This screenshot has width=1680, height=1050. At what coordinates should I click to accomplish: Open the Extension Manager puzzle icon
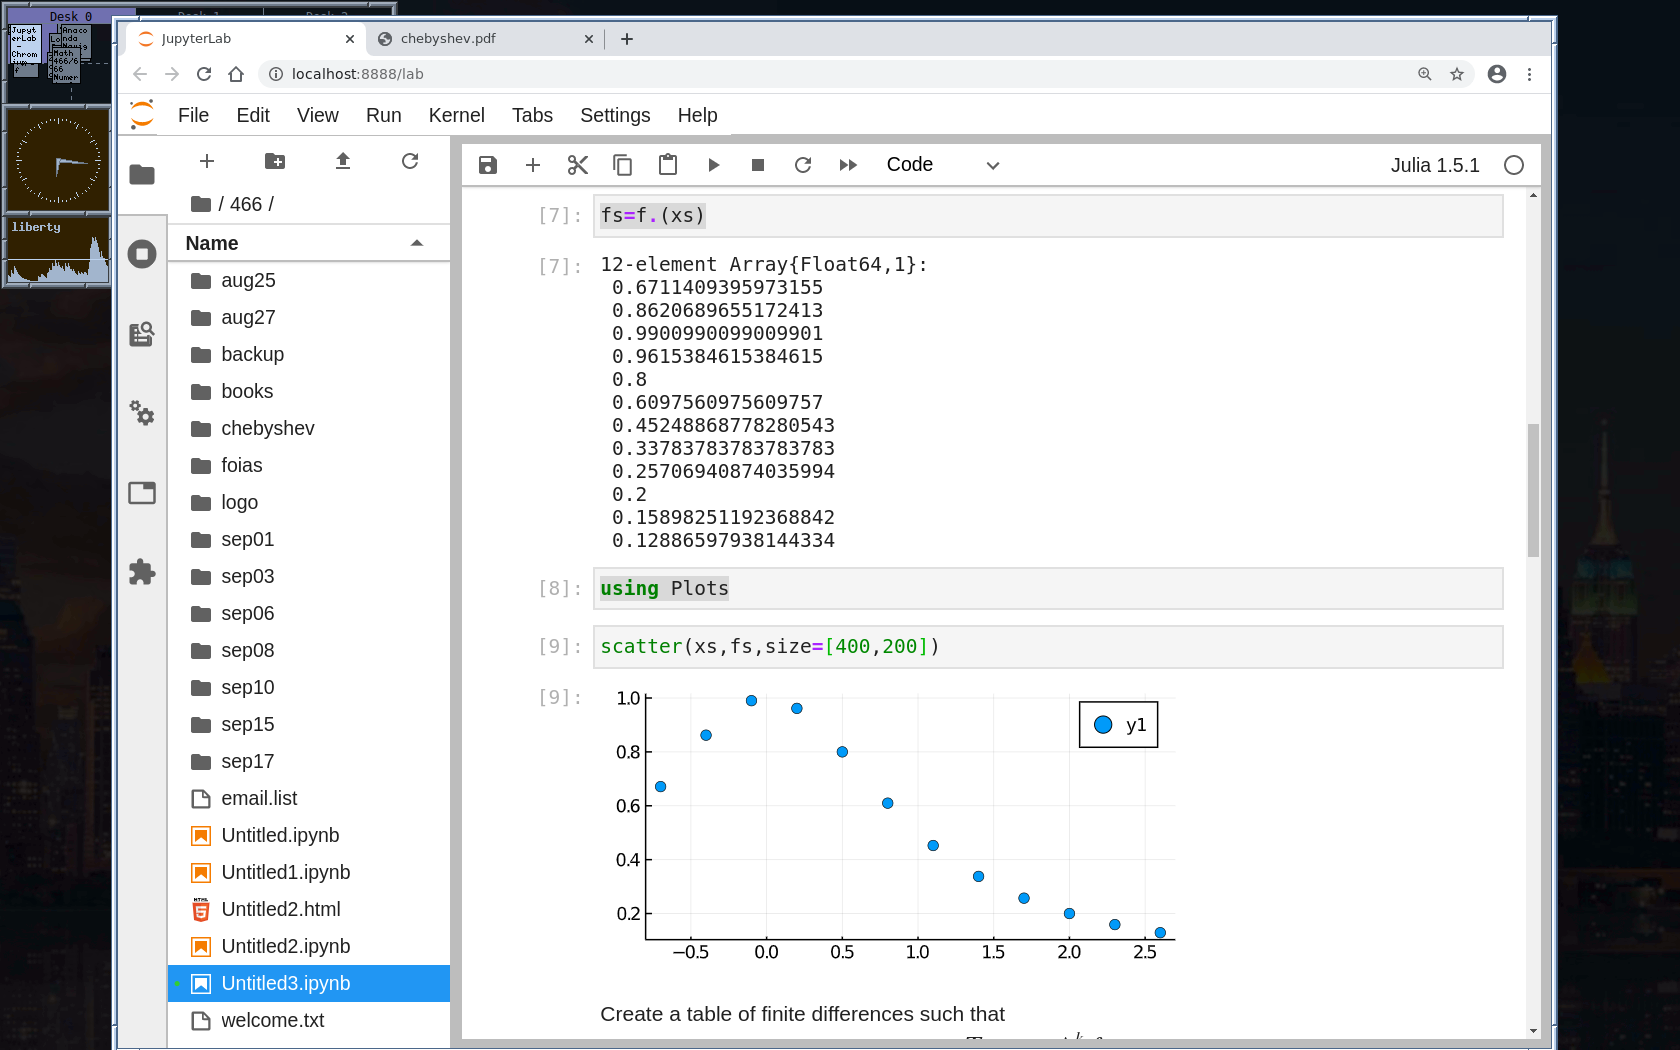point(142,572)
